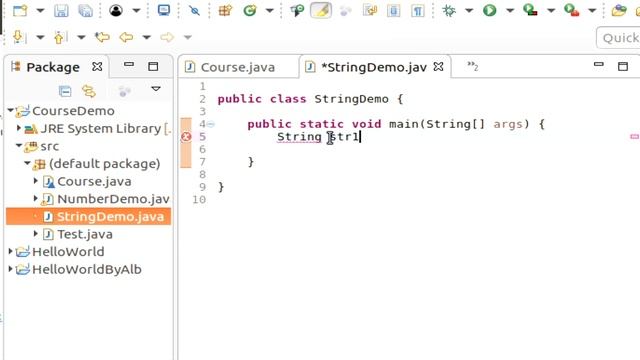Click the New Java Class icon

click(249, 10)
